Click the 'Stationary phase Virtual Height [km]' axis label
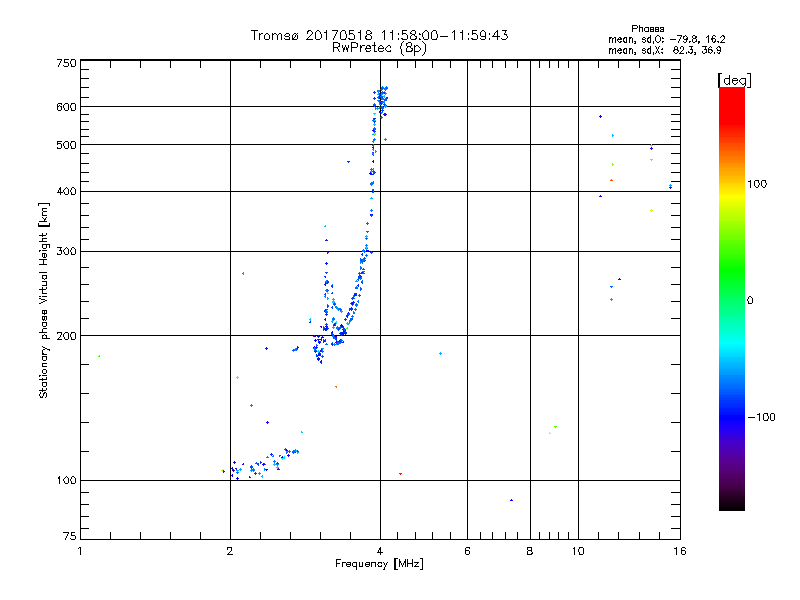Image resolution: width=800 pixels, height=600 pixels. point(44,300)
